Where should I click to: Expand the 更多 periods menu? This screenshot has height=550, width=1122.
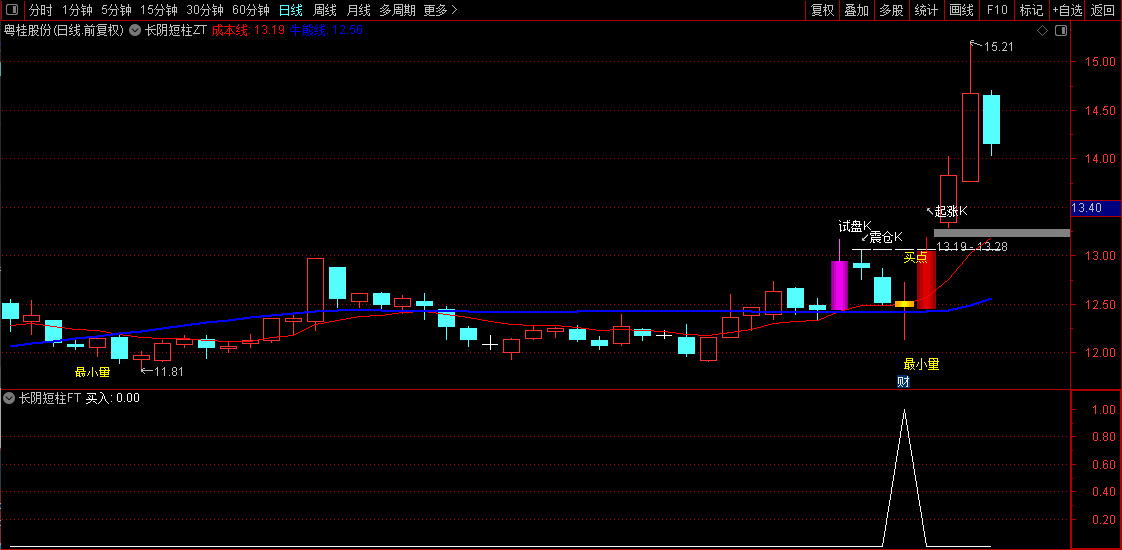point(440,10)
